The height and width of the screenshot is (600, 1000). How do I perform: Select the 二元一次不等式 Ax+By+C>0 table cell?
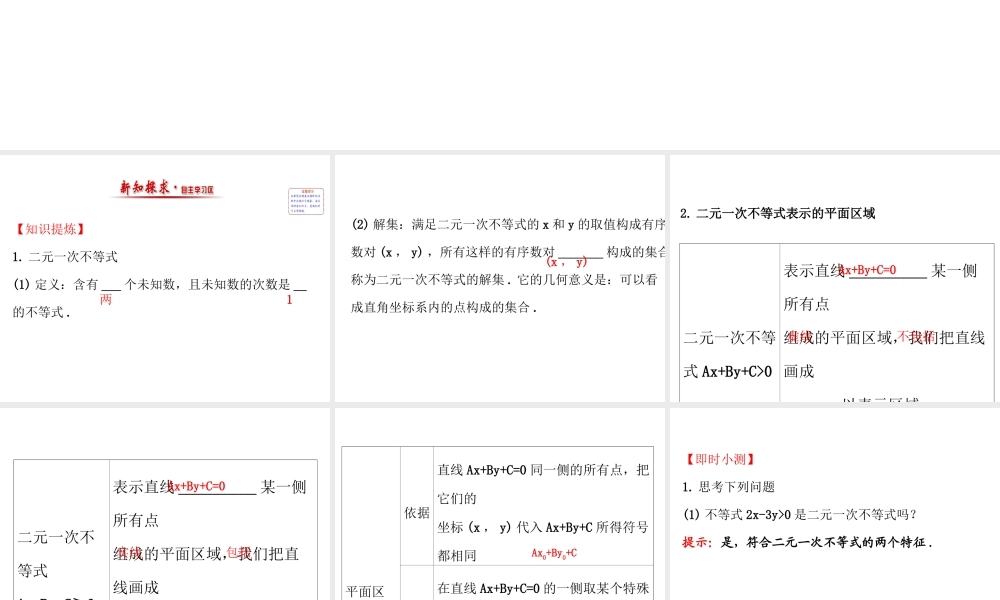coord(728,355)
